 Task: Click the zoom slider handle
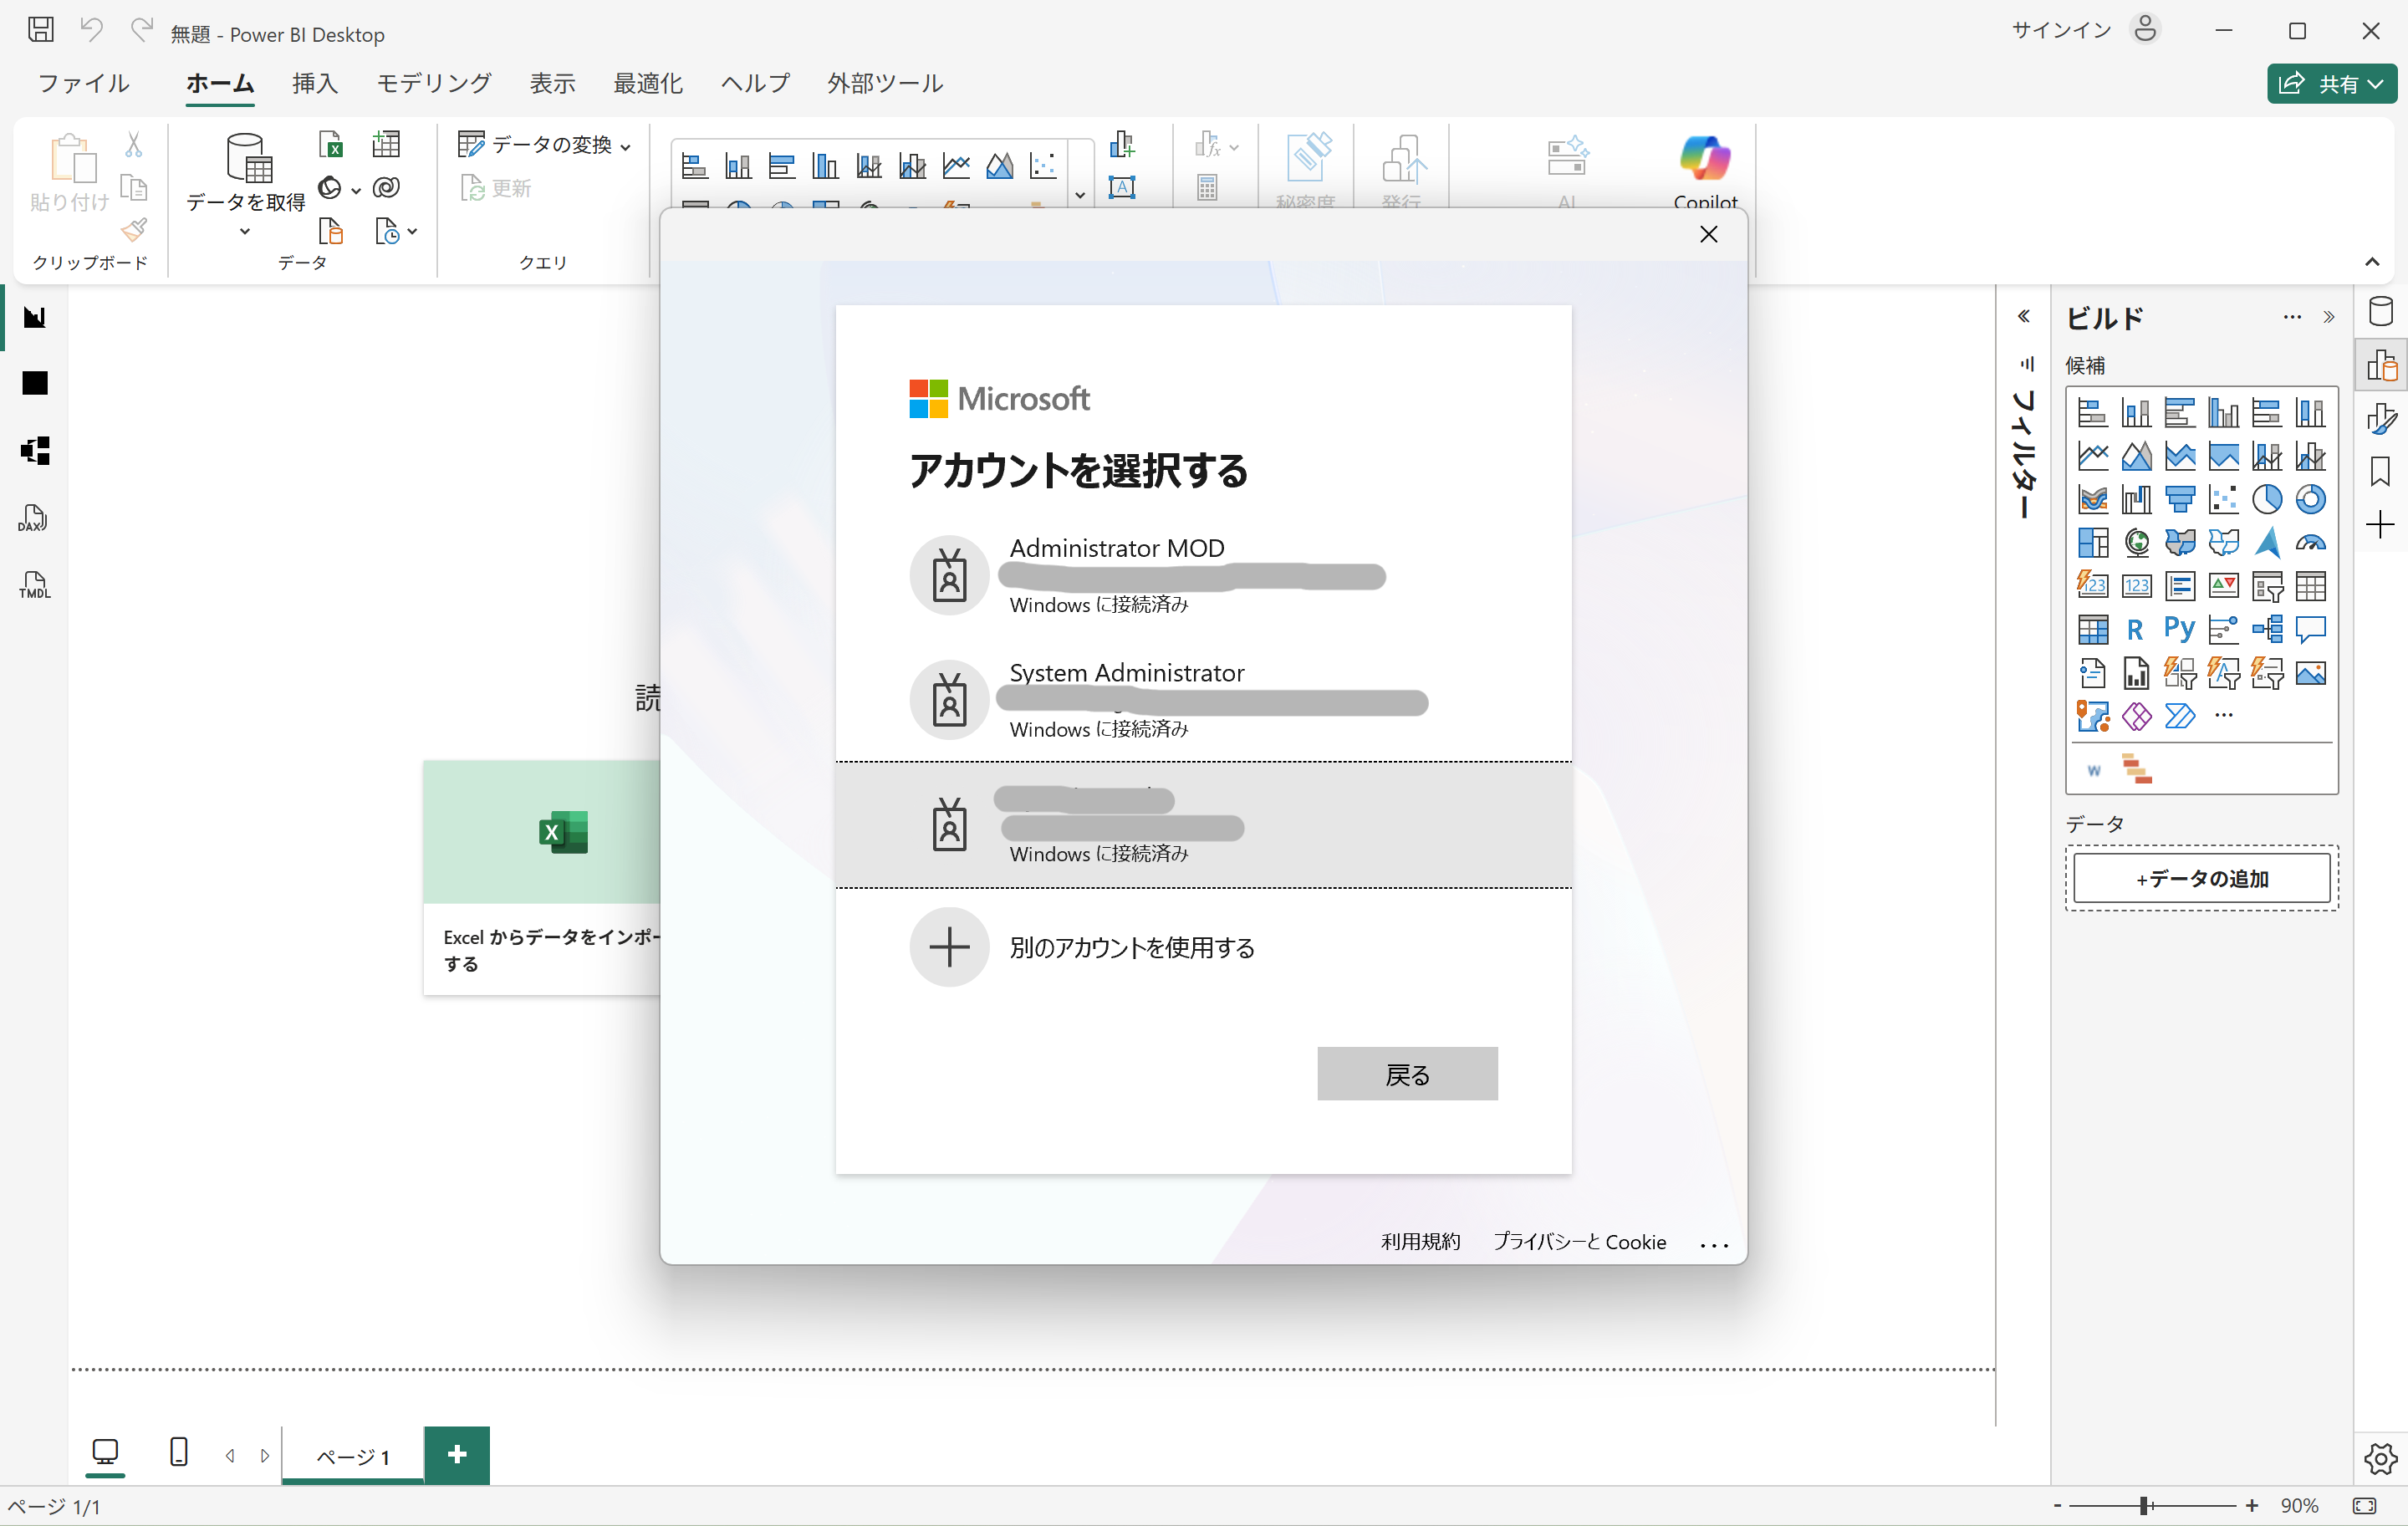tap(2144, 1506)
